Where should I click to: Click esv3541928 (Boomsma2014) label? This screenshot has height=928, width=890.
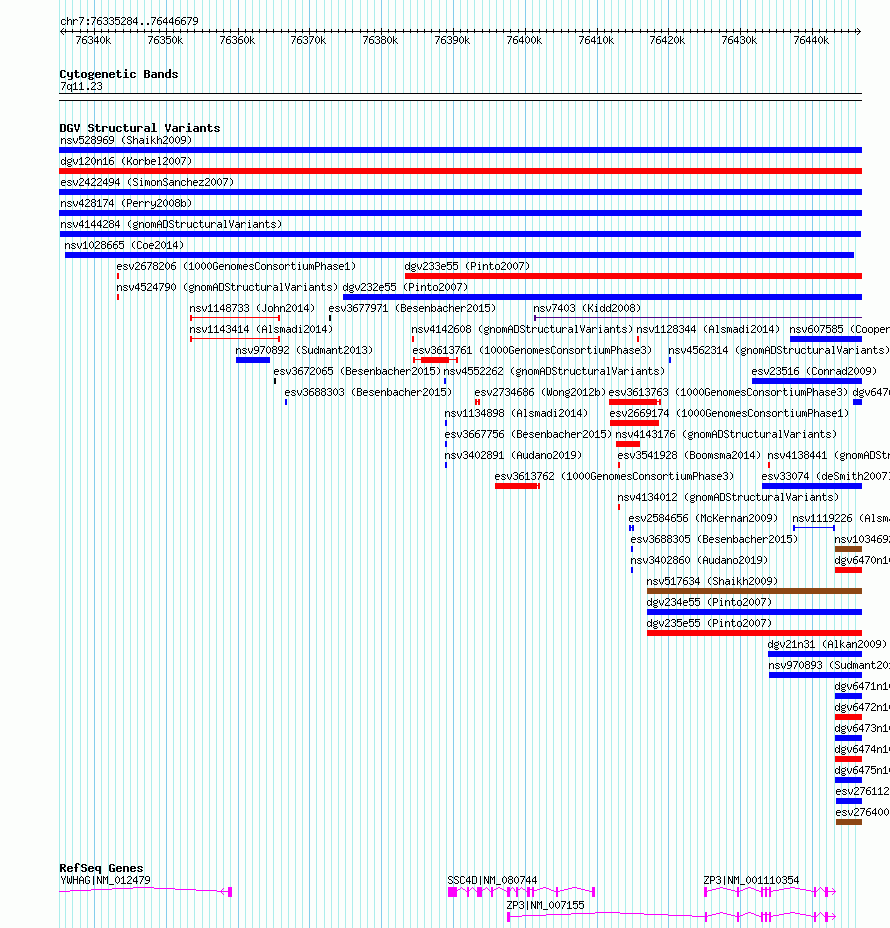point(689,455)
